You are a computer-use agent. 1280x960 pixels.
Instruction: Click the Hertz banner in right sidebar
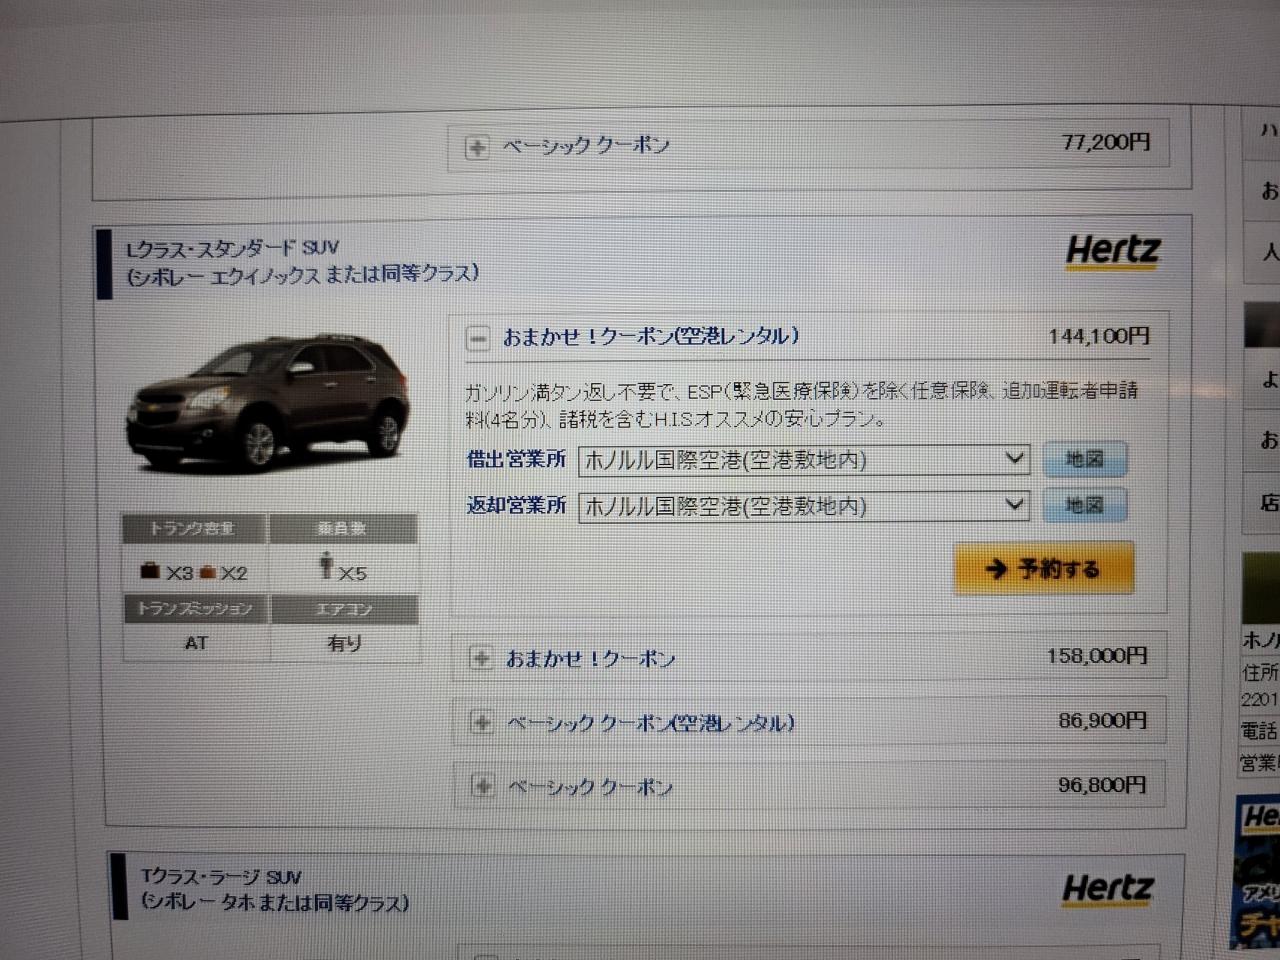(x=1259, y=872)
